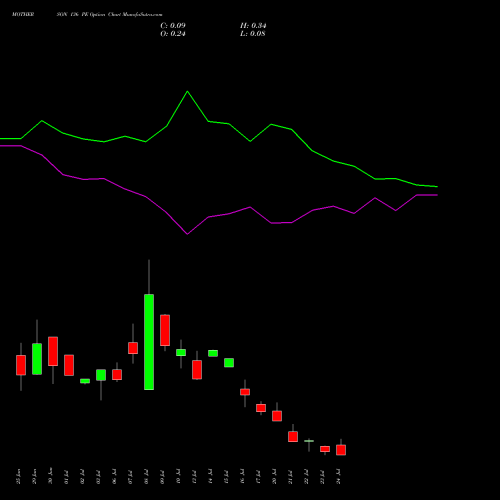Select the red candle for 09 Jul
The image size is (500, 500).
pyautogui.click(x=165, y=330)
